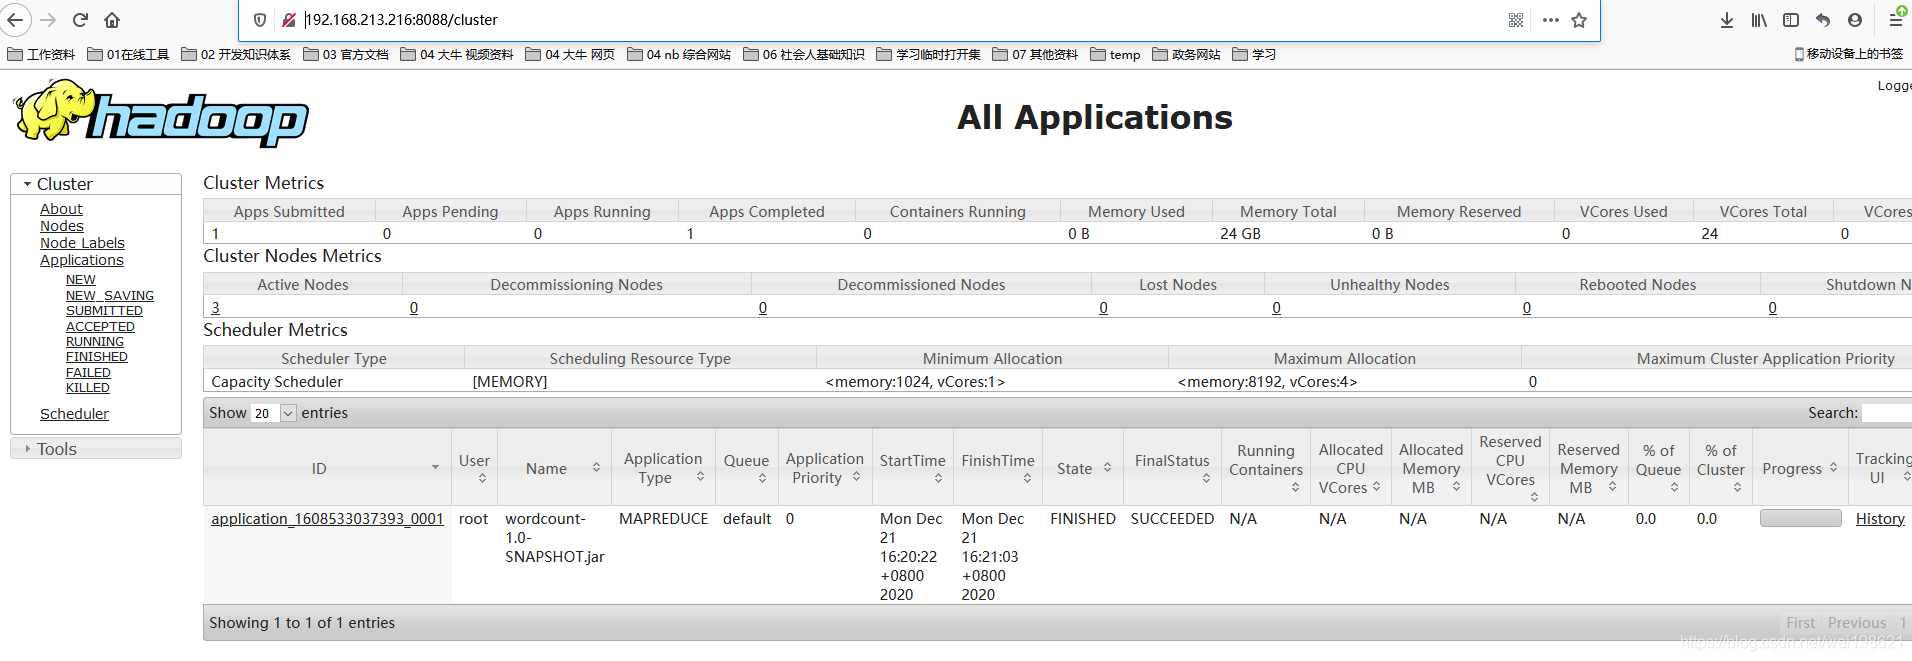
Task: Sort the table by State column
Action: 1083,468
